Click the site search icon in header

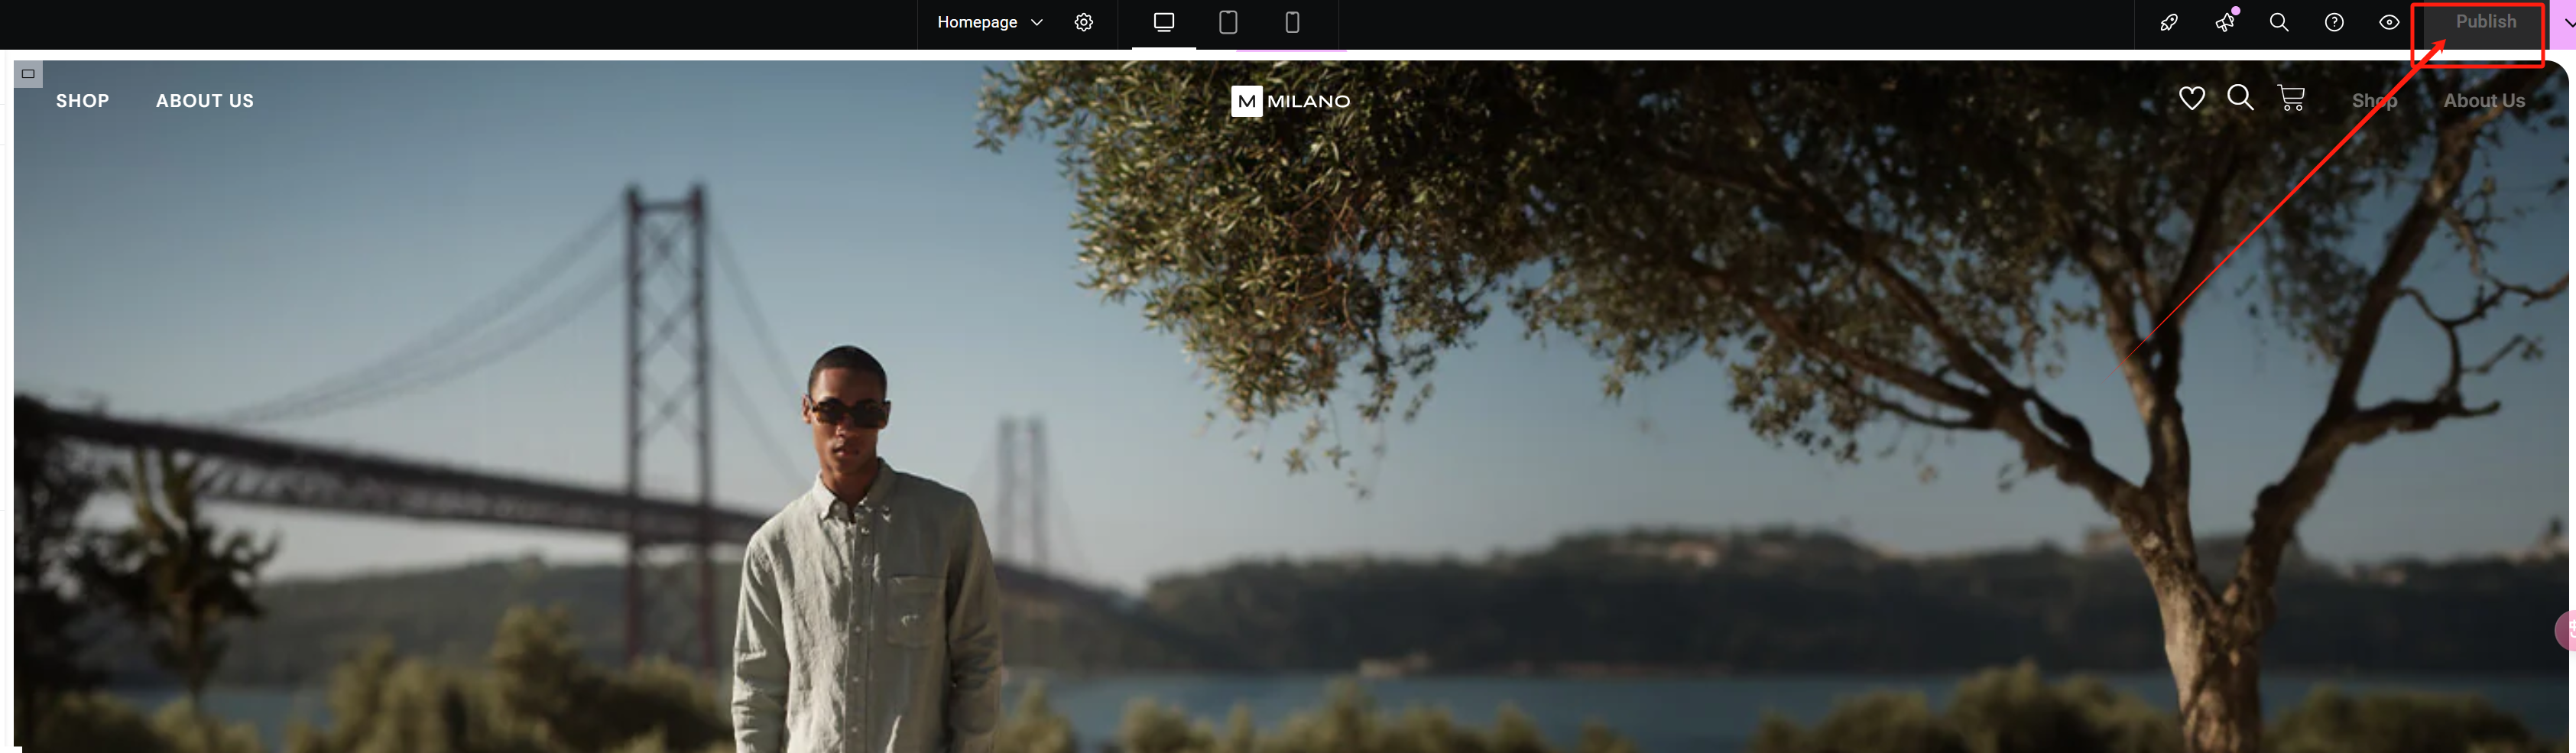2240,97
